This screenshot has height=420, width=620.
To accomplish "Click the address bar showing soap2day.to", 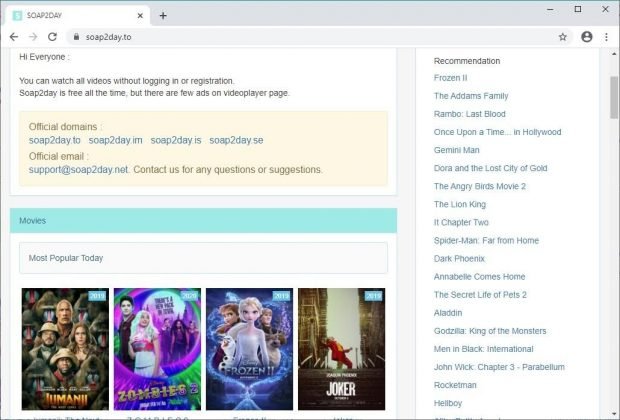I will point(318,37).
